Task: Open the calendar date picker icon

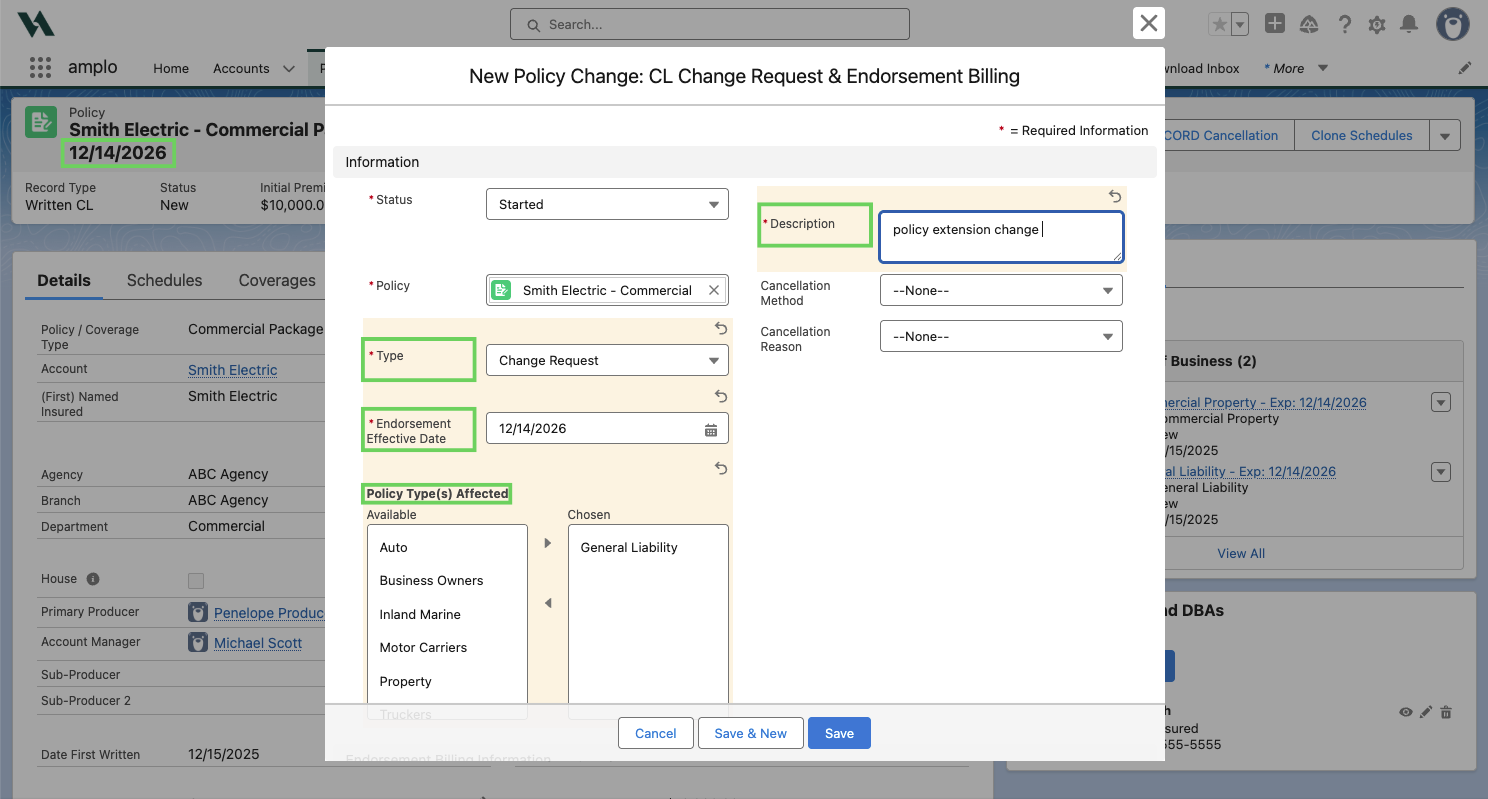Action: [711, 429]
